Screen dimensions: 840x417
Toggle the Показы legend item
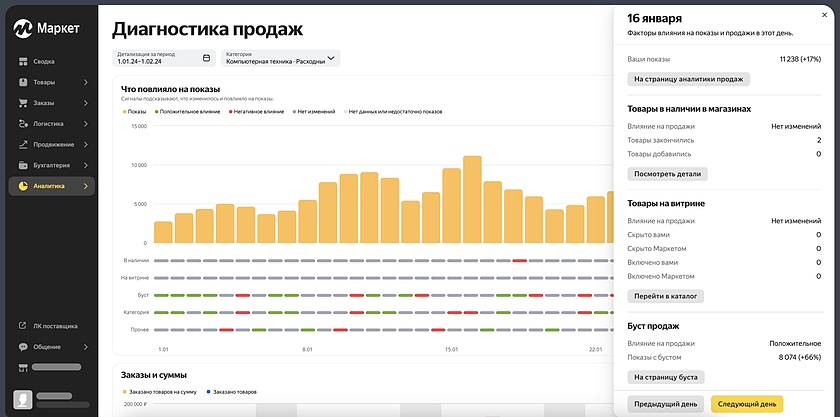pos(135,111)
